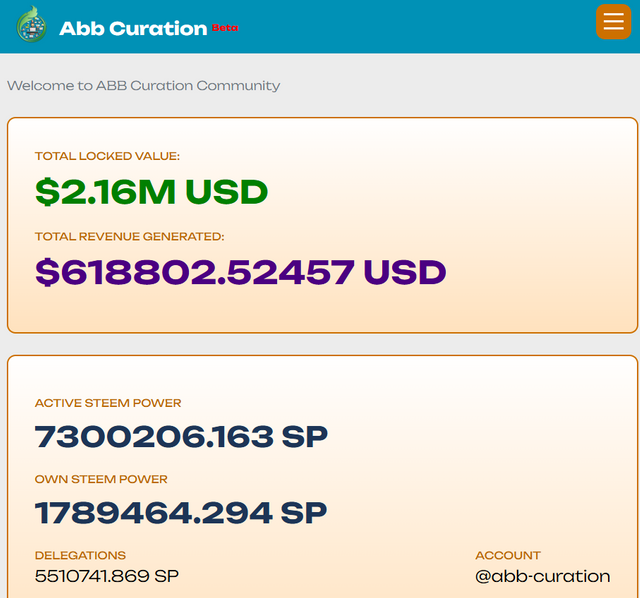Click the Active Steem Power label
The height and width of the screenshot is (598, 640).
coord(108,403)
